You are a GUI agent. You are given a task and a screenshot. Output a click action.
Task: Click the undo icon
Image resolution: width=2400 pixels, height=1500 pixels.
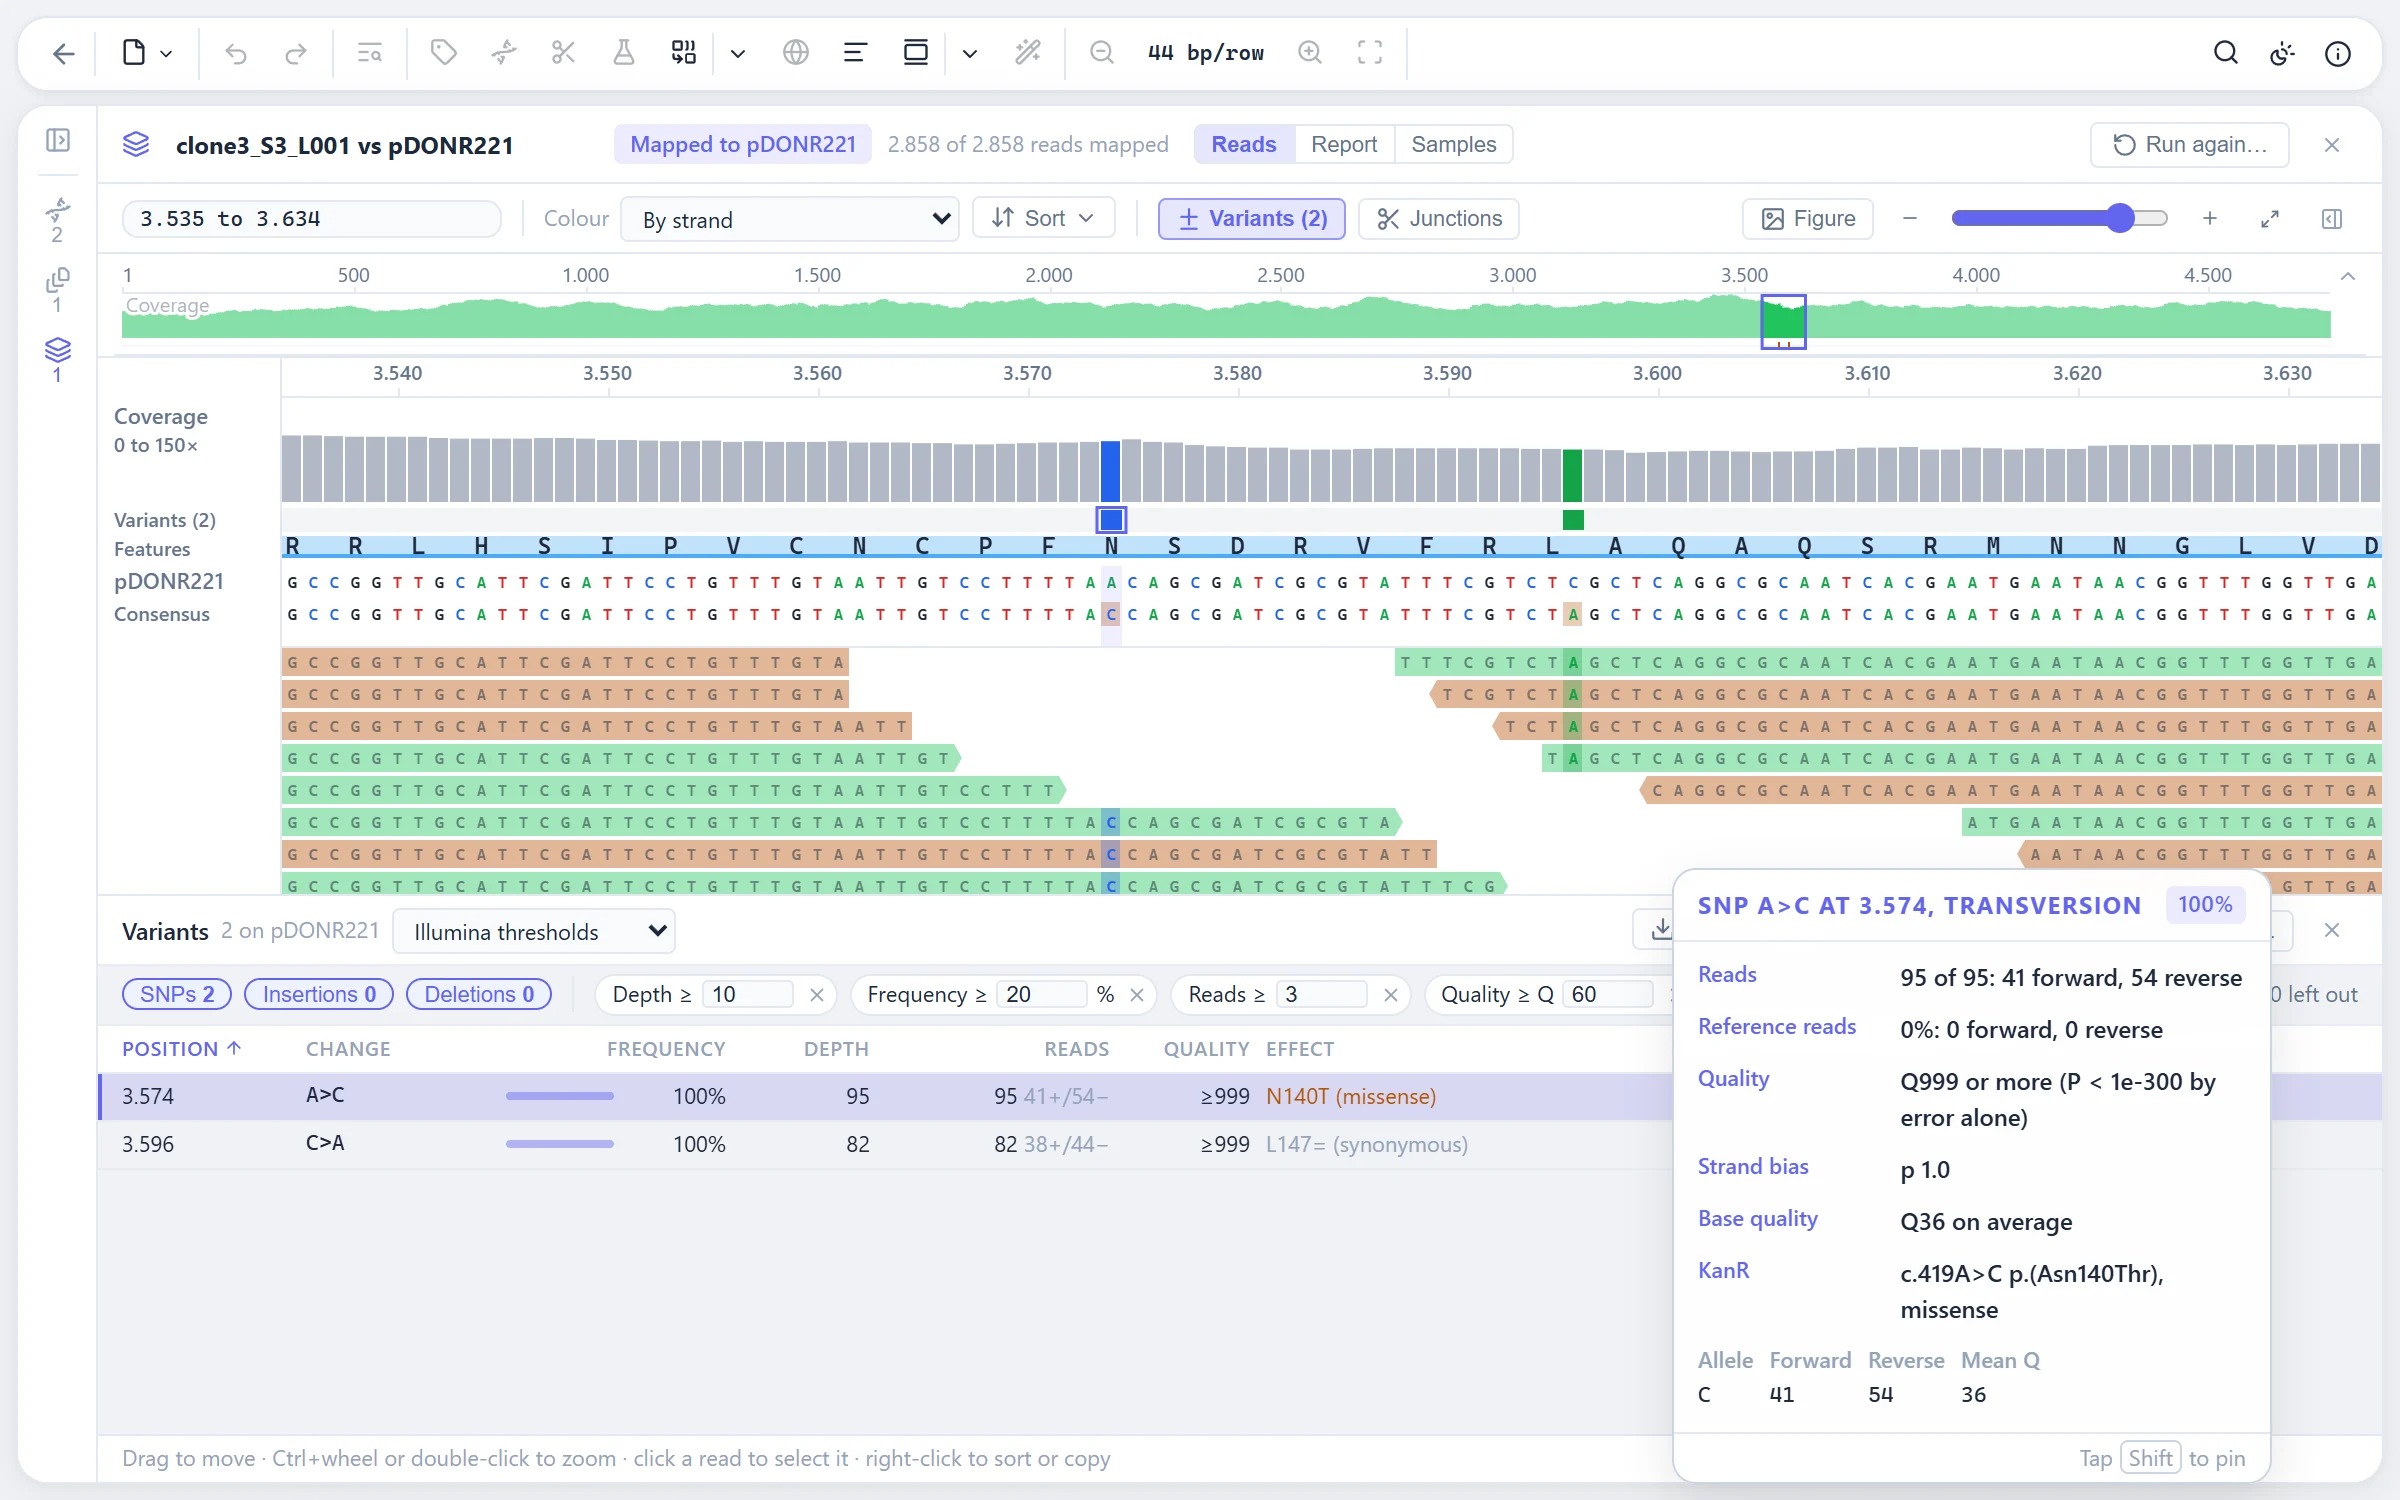236,53
